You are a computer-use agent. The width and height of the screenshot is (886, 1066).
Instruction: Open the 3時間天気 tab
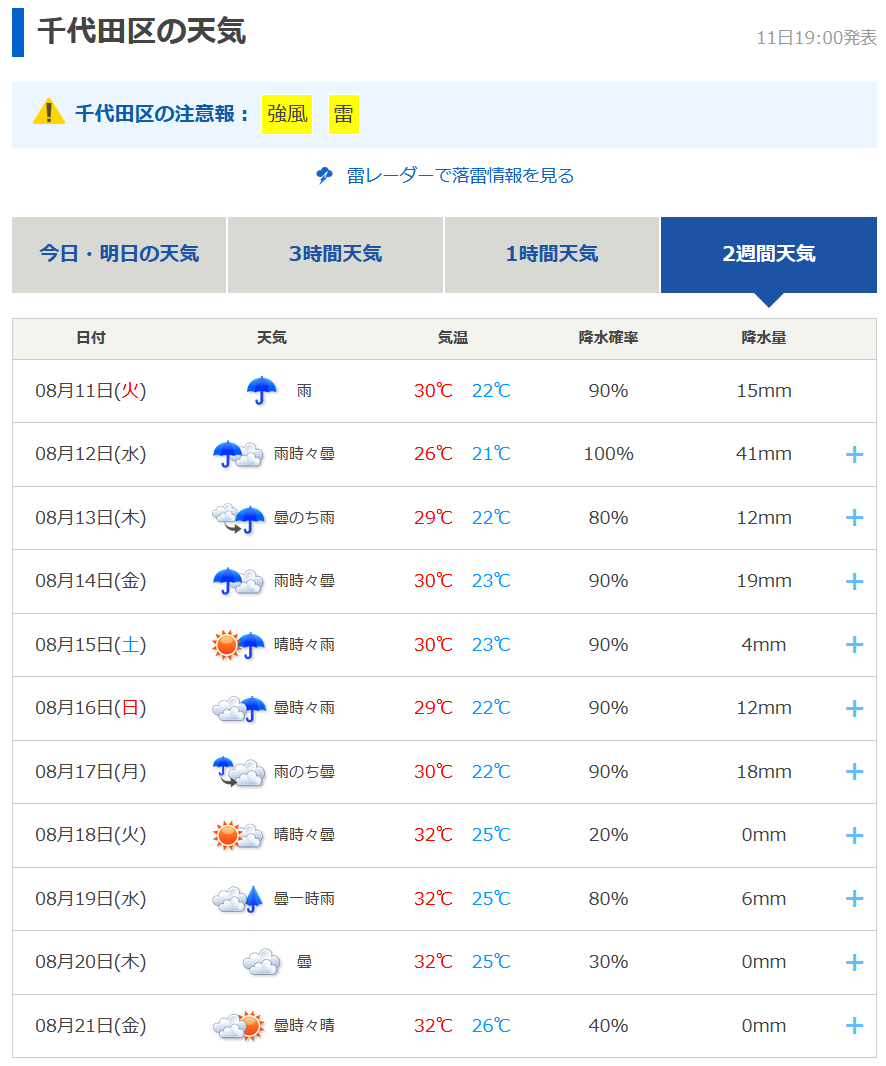[x=335, y=255]
